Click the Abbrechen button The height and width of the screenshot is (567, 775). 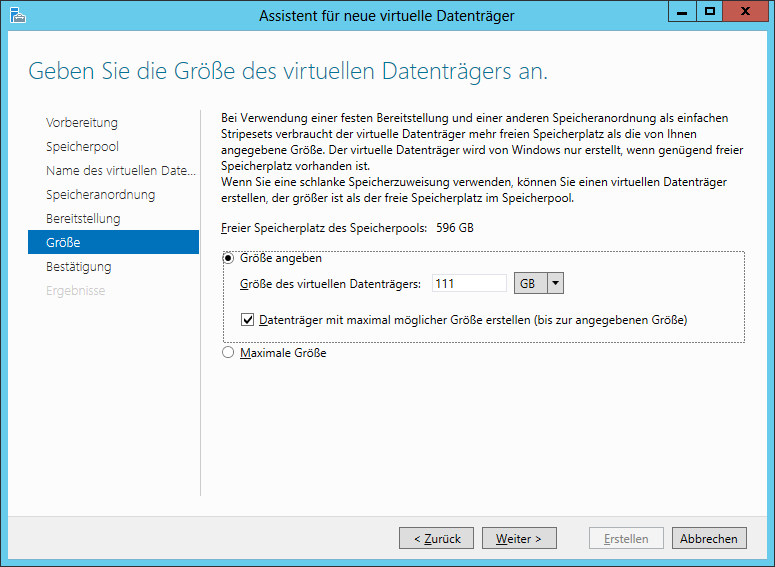(x=709, y=538)
